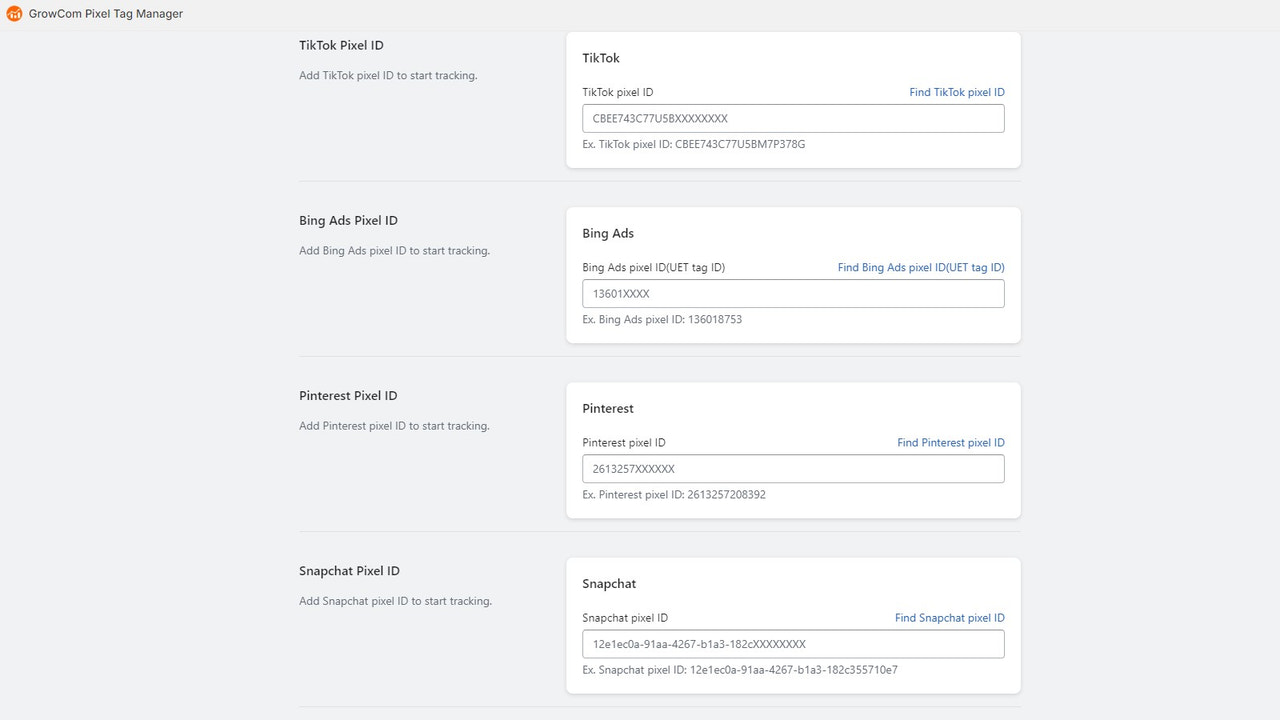This screenshot has height=720, width=1280.
Task: Click the example TikTok pixel ID CBEE743C77U5BM7P378G text
Action: pos(694,145)
